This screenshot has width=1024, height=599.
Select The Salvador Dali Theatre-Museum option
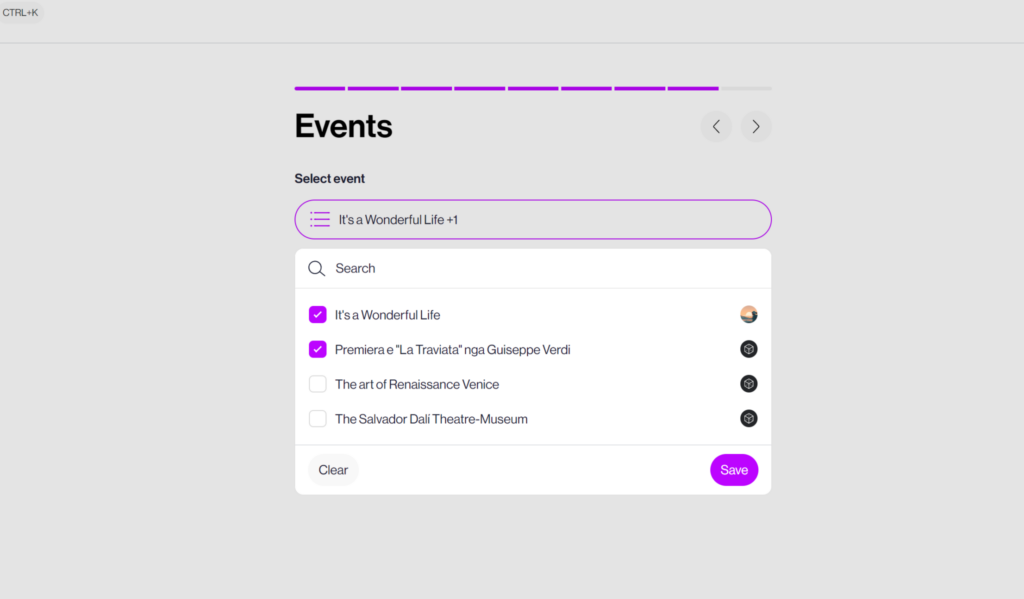pos(431,419)
